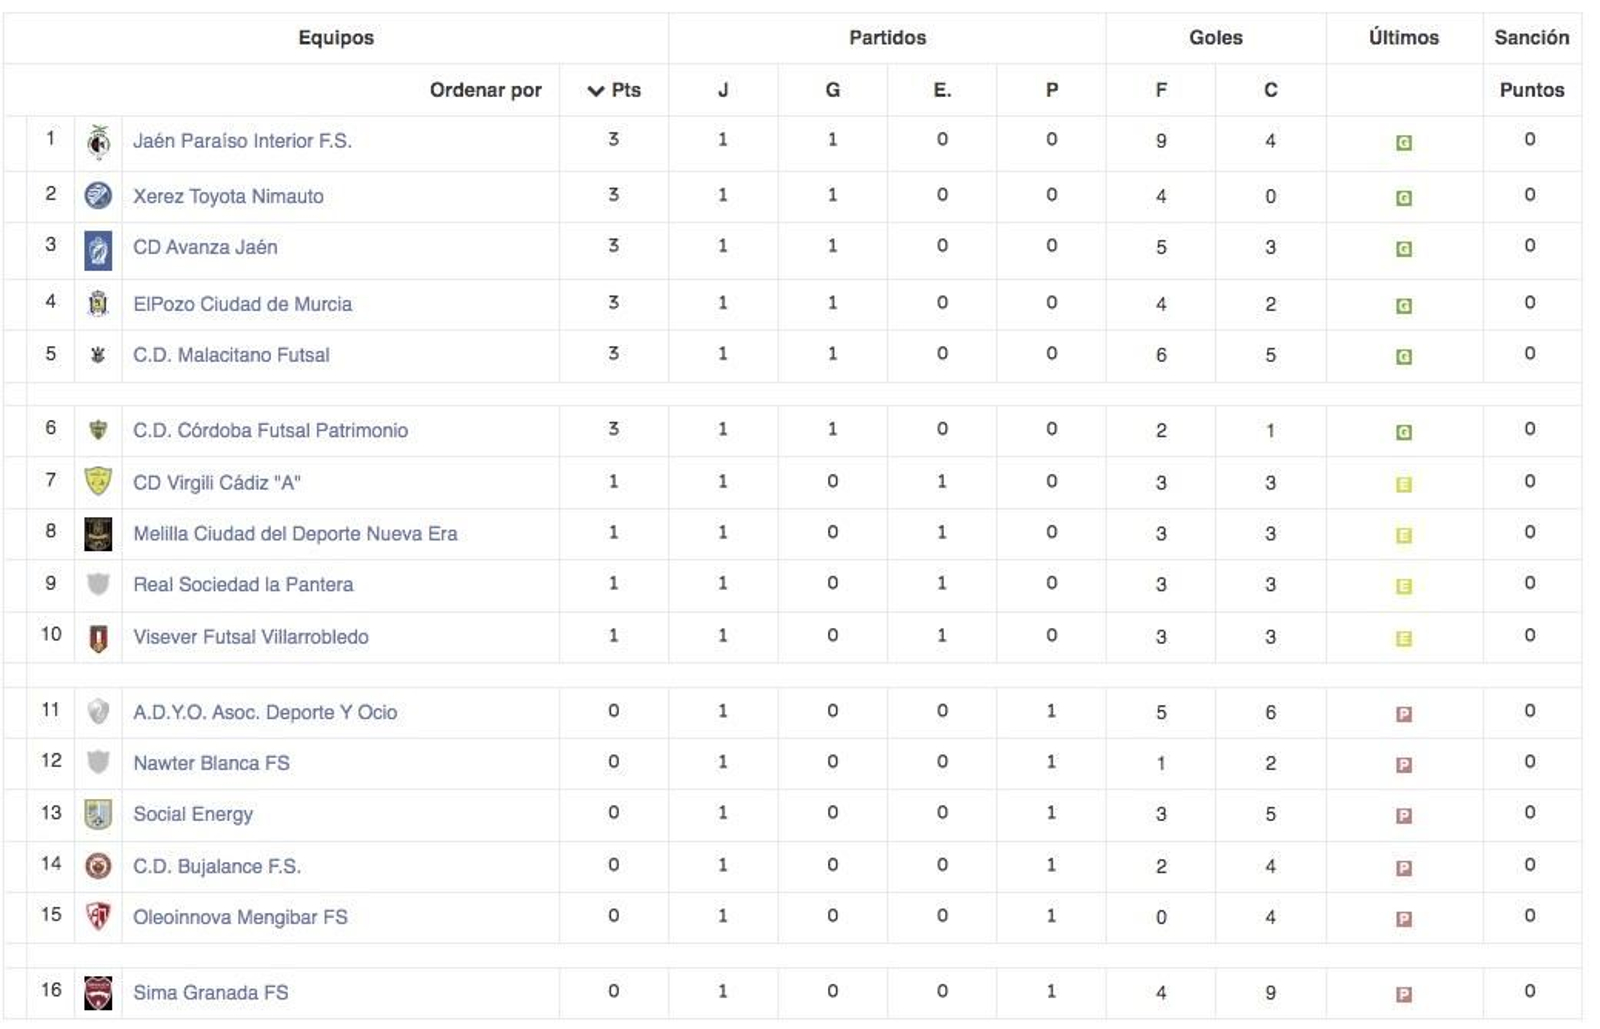
Task: Click green G result badge for Xerez
Action: (x=1403, y=198)
